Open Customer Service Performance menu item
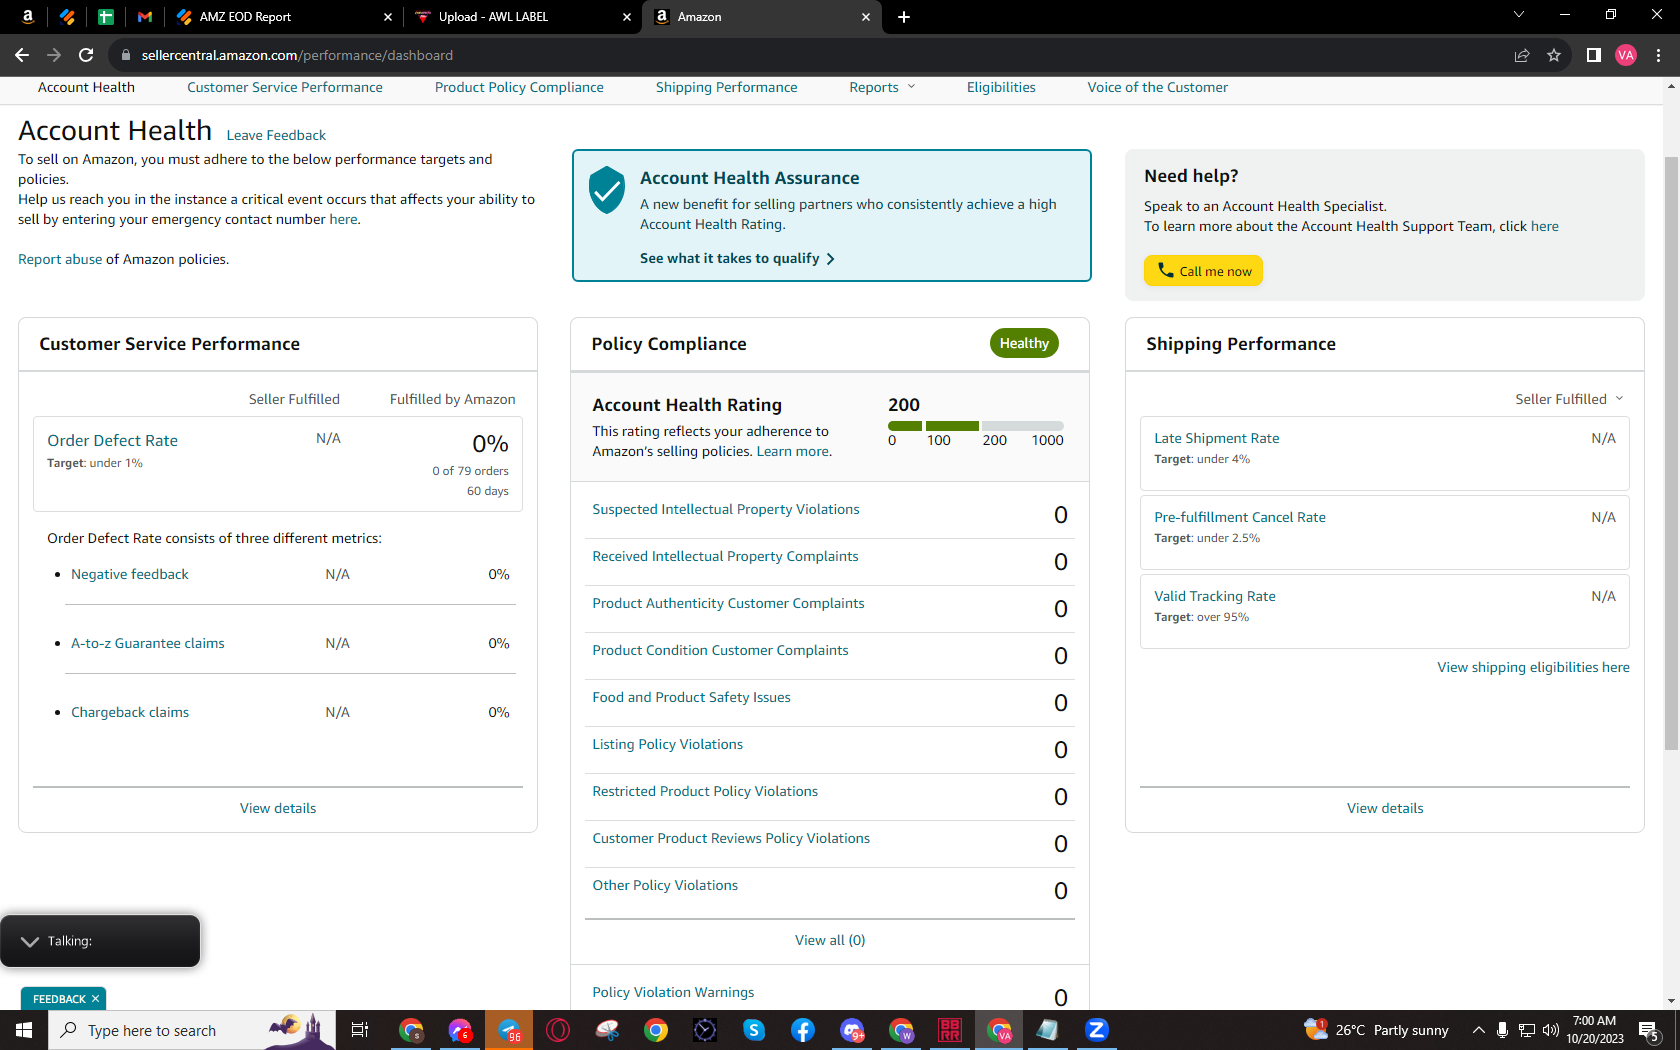Viewport: 1680px width, 1050px height. (285, 87)
